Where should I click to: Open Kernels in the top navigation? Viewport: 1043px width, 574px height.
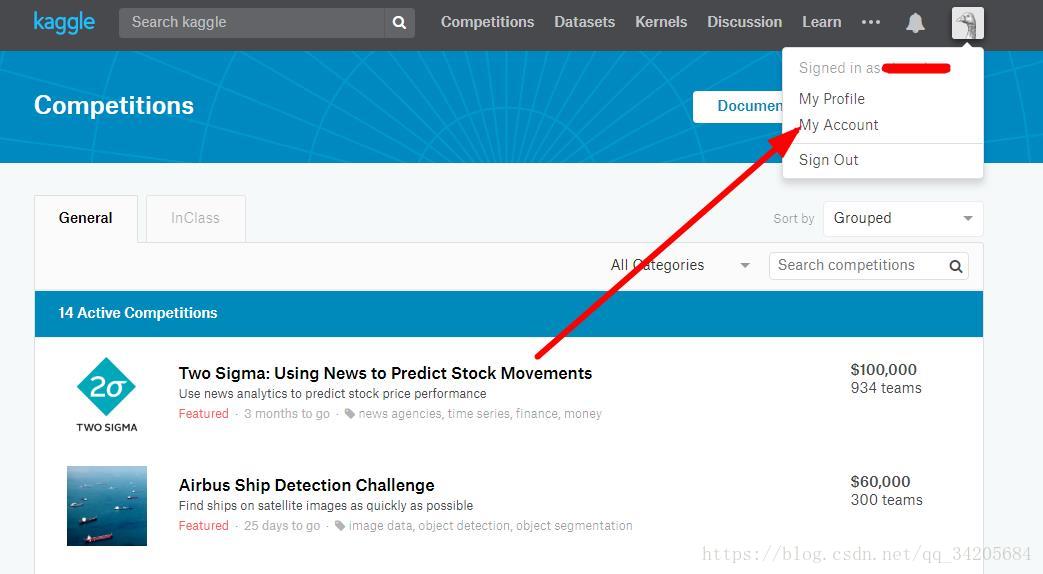pyautogui.click(x=661, y=22)
